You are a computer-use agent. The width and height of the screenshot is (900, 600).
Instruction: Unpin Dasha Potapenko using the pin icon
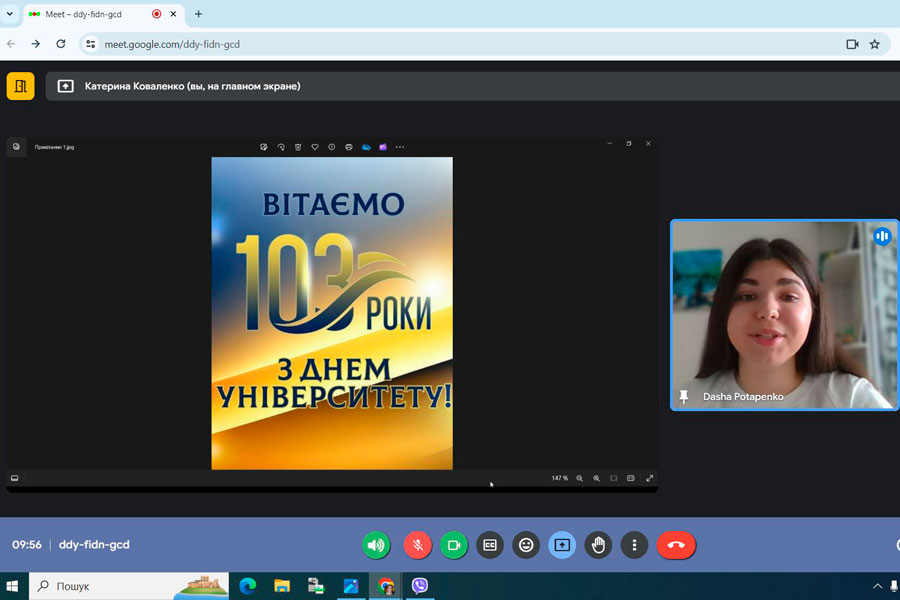(x=684, y=397)
